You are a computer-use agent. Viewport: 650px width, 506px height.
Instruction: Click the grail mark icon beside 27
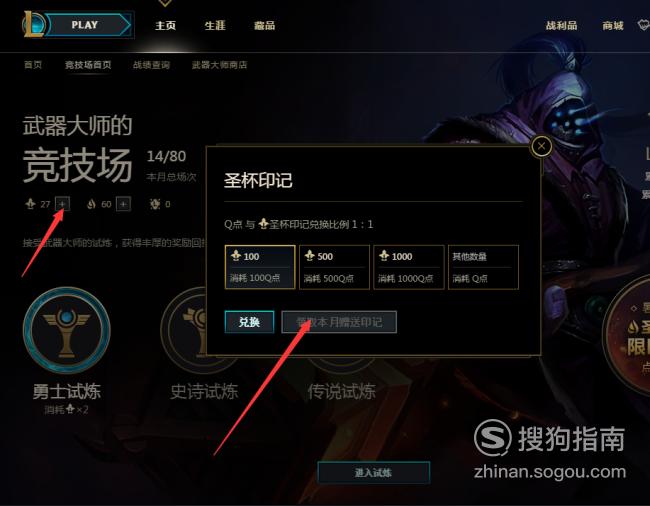pyautogui.click(x=31, y=204)
